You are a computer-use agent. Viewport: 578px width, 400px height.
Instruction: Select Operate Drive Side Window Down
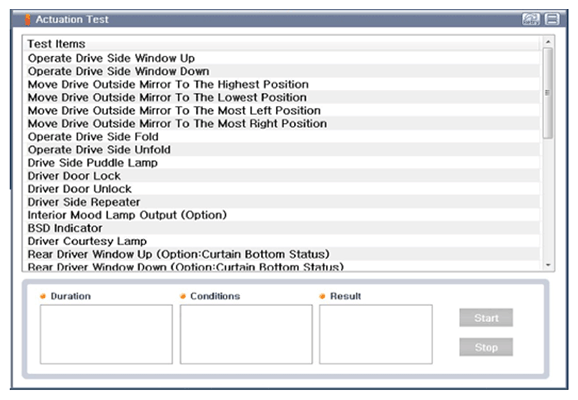(x=283, y=71)
